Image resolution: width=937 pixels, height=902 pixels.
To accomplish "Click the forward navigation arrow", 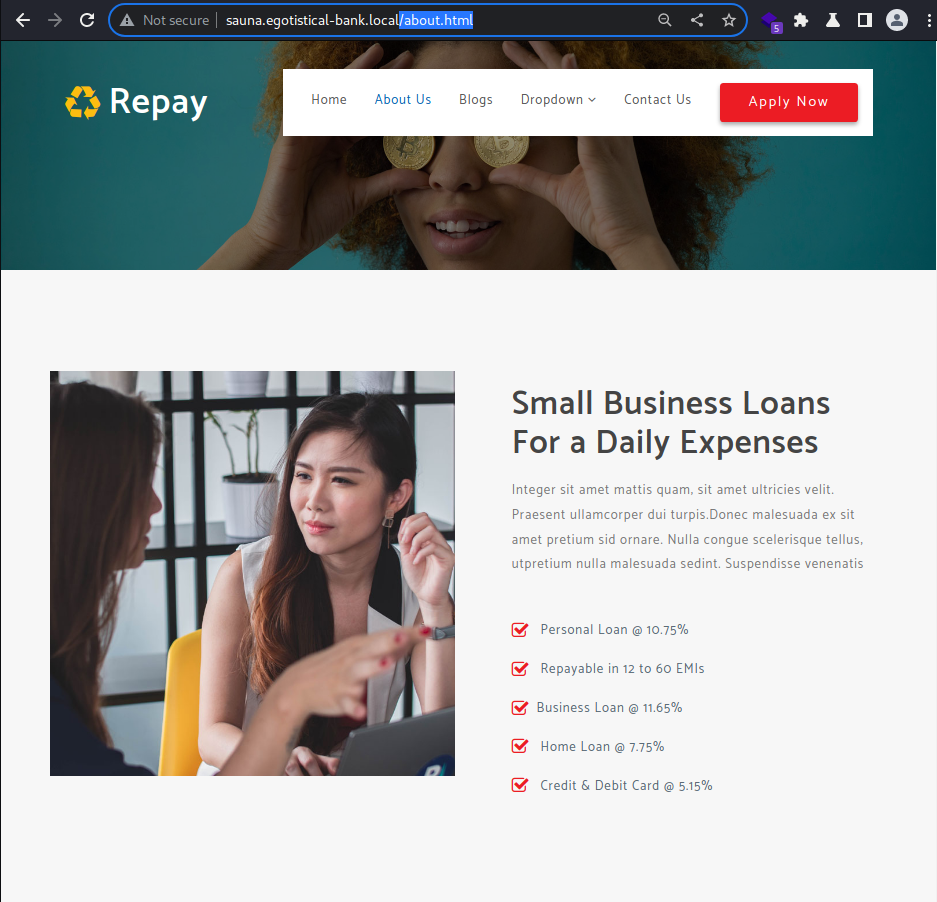I will (x=55, y=20).
